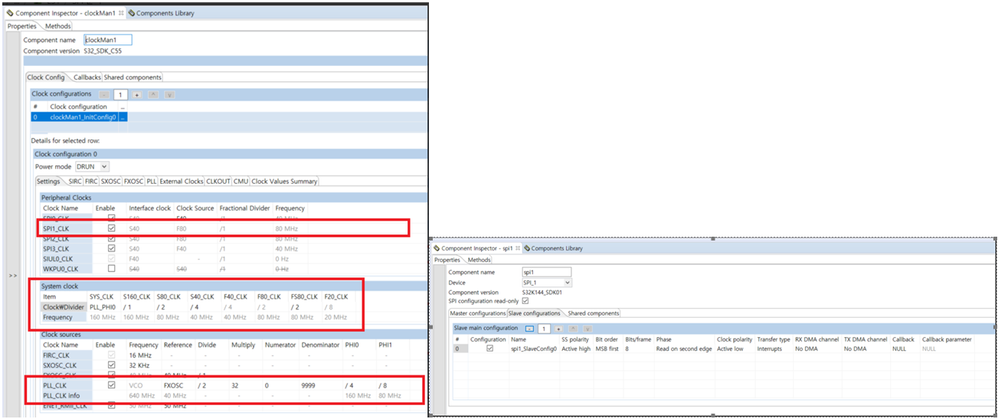Open the CLKOUT tab
Image resolution: width=998 pixels, height=419 pixels.
click(218, 181)
